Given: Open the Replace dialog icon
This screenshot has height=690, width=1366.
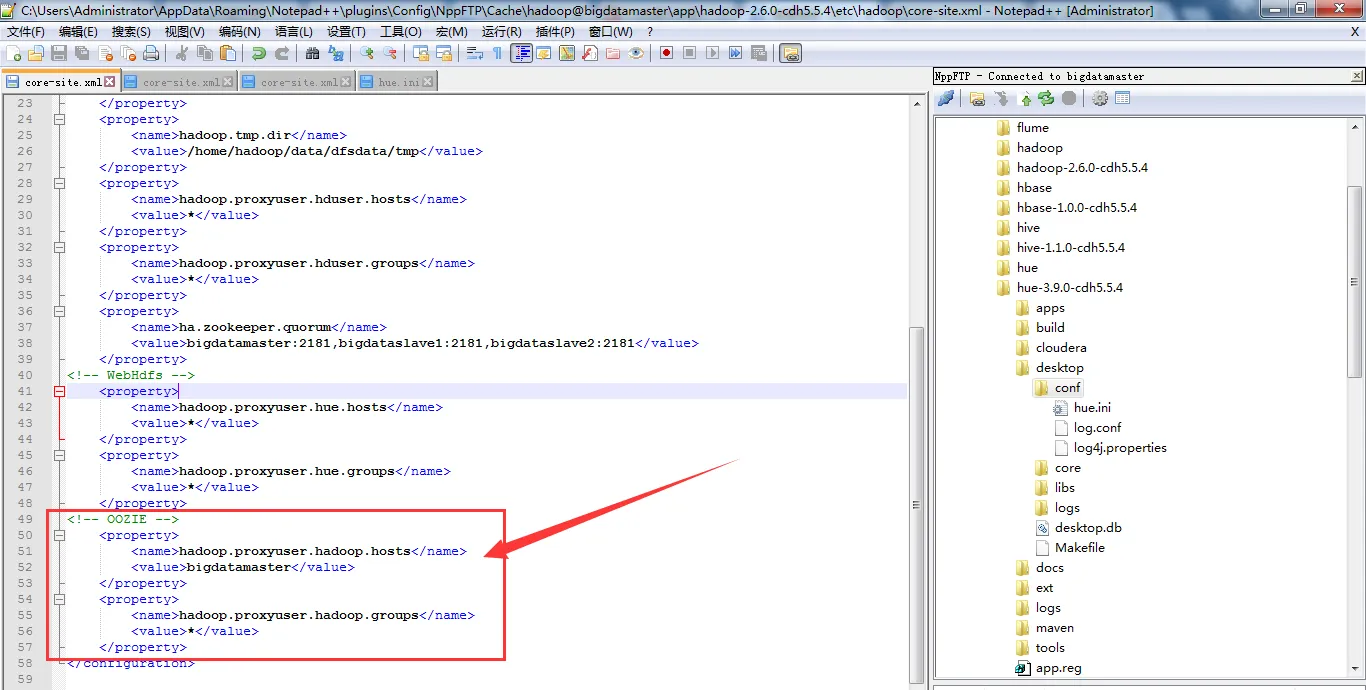Looking at the screenshot, I should [x=336, y=53].
